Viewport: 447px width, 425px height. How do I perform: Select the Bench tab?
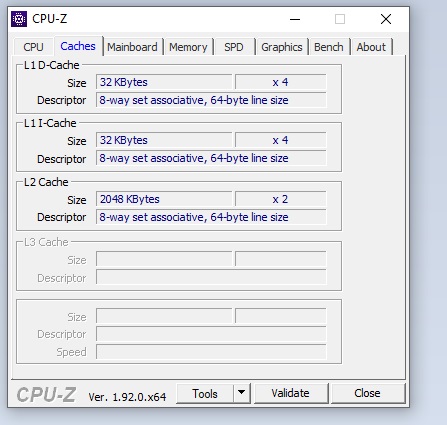pos(329,47)
